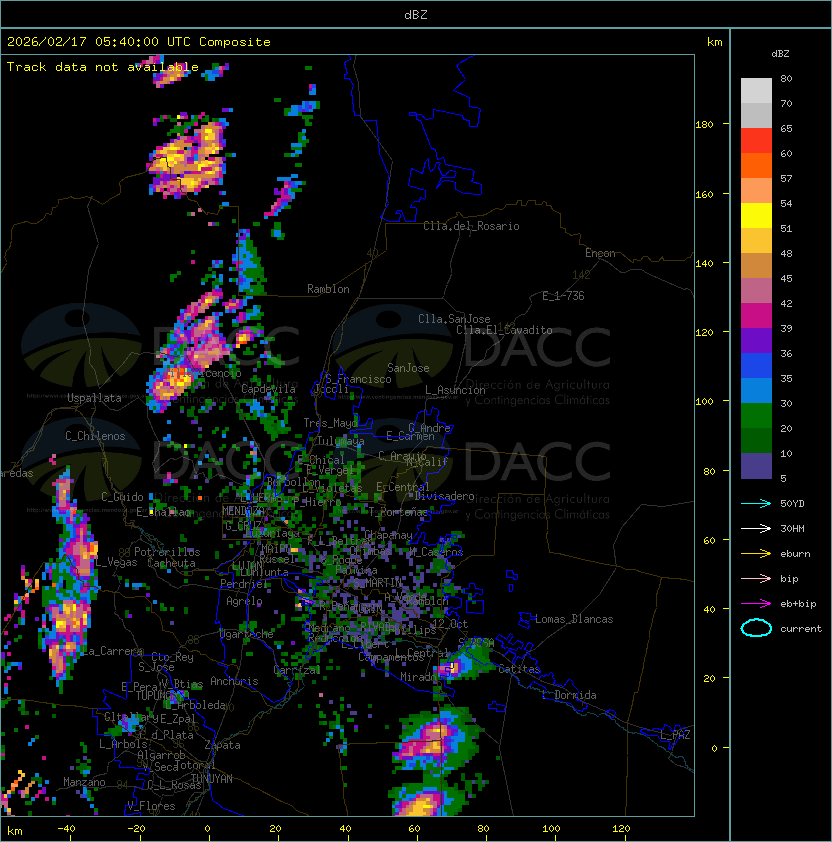832x842 pixels.
Task: Select the magenta 39-42 dBZ swatch
Action: click(x=756, y=316)
